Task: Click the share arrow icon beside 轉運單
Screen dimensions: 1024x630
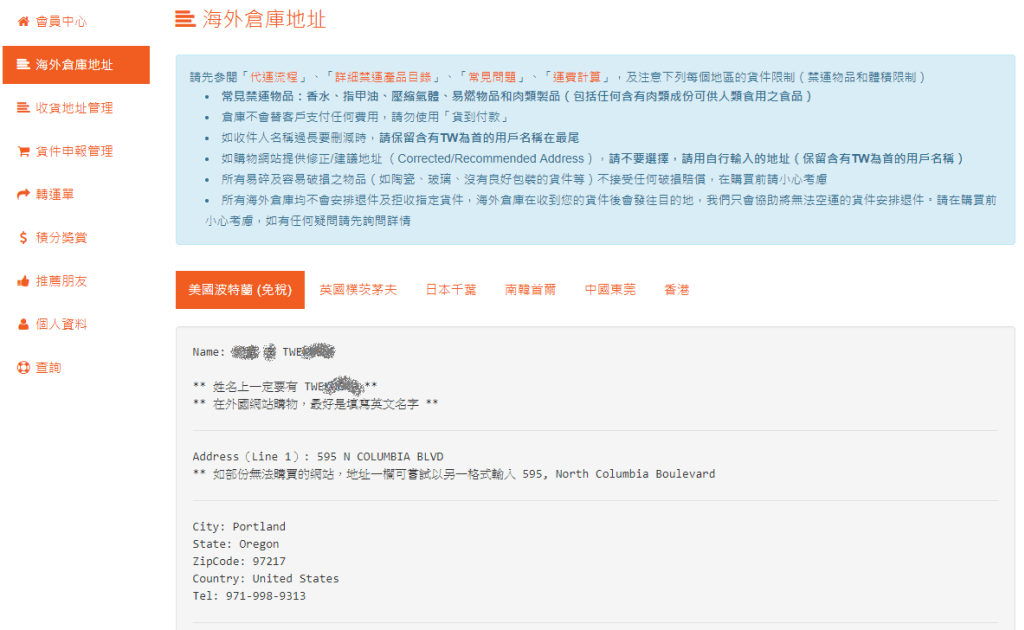Action: 23,194
